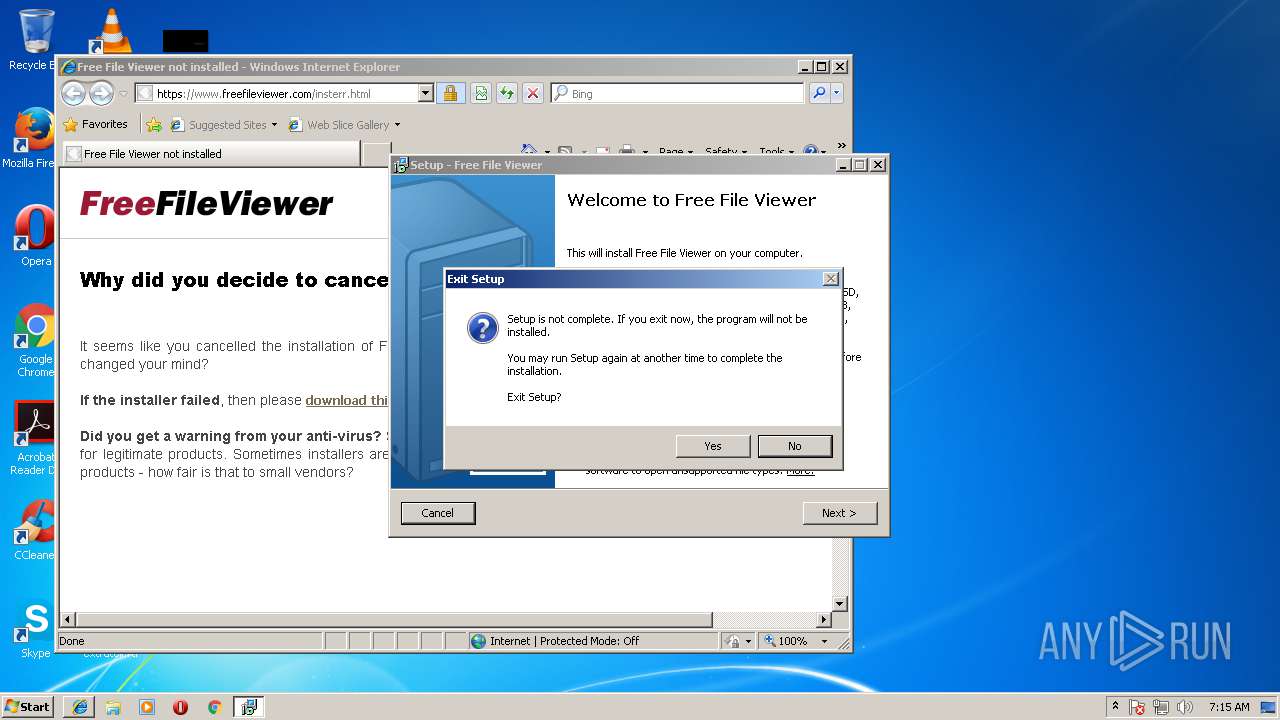This screenshot has width=1280, height=720.
Task: Click Cancel in the Setup window
Action: (438, 513)
